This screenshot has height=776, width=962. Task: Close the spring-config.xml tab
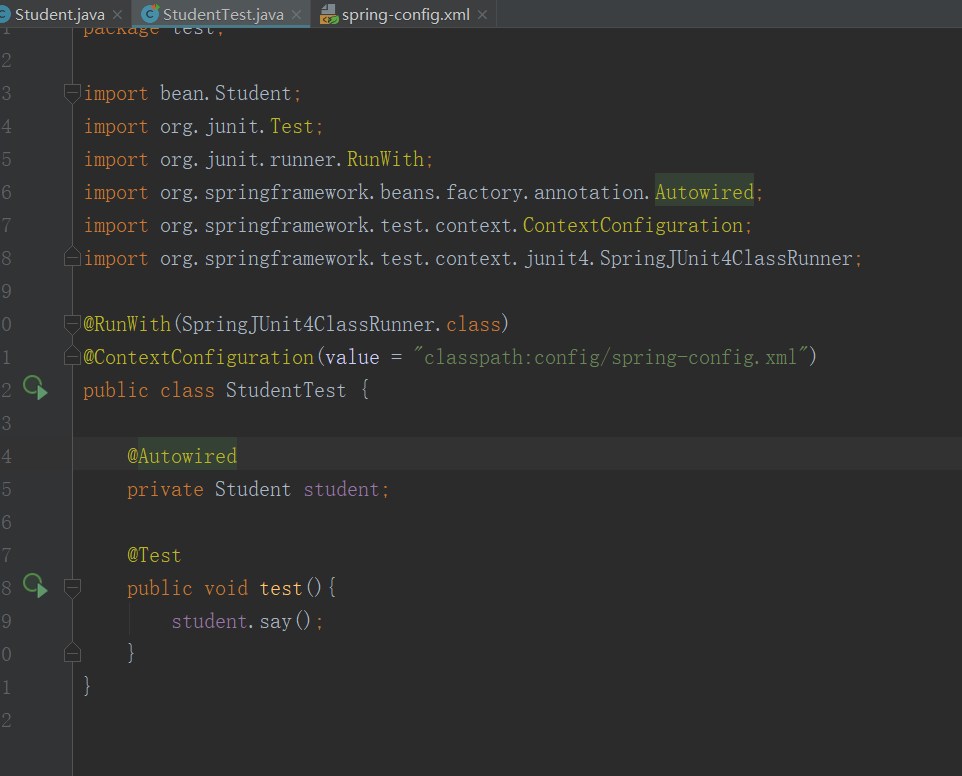483,14
